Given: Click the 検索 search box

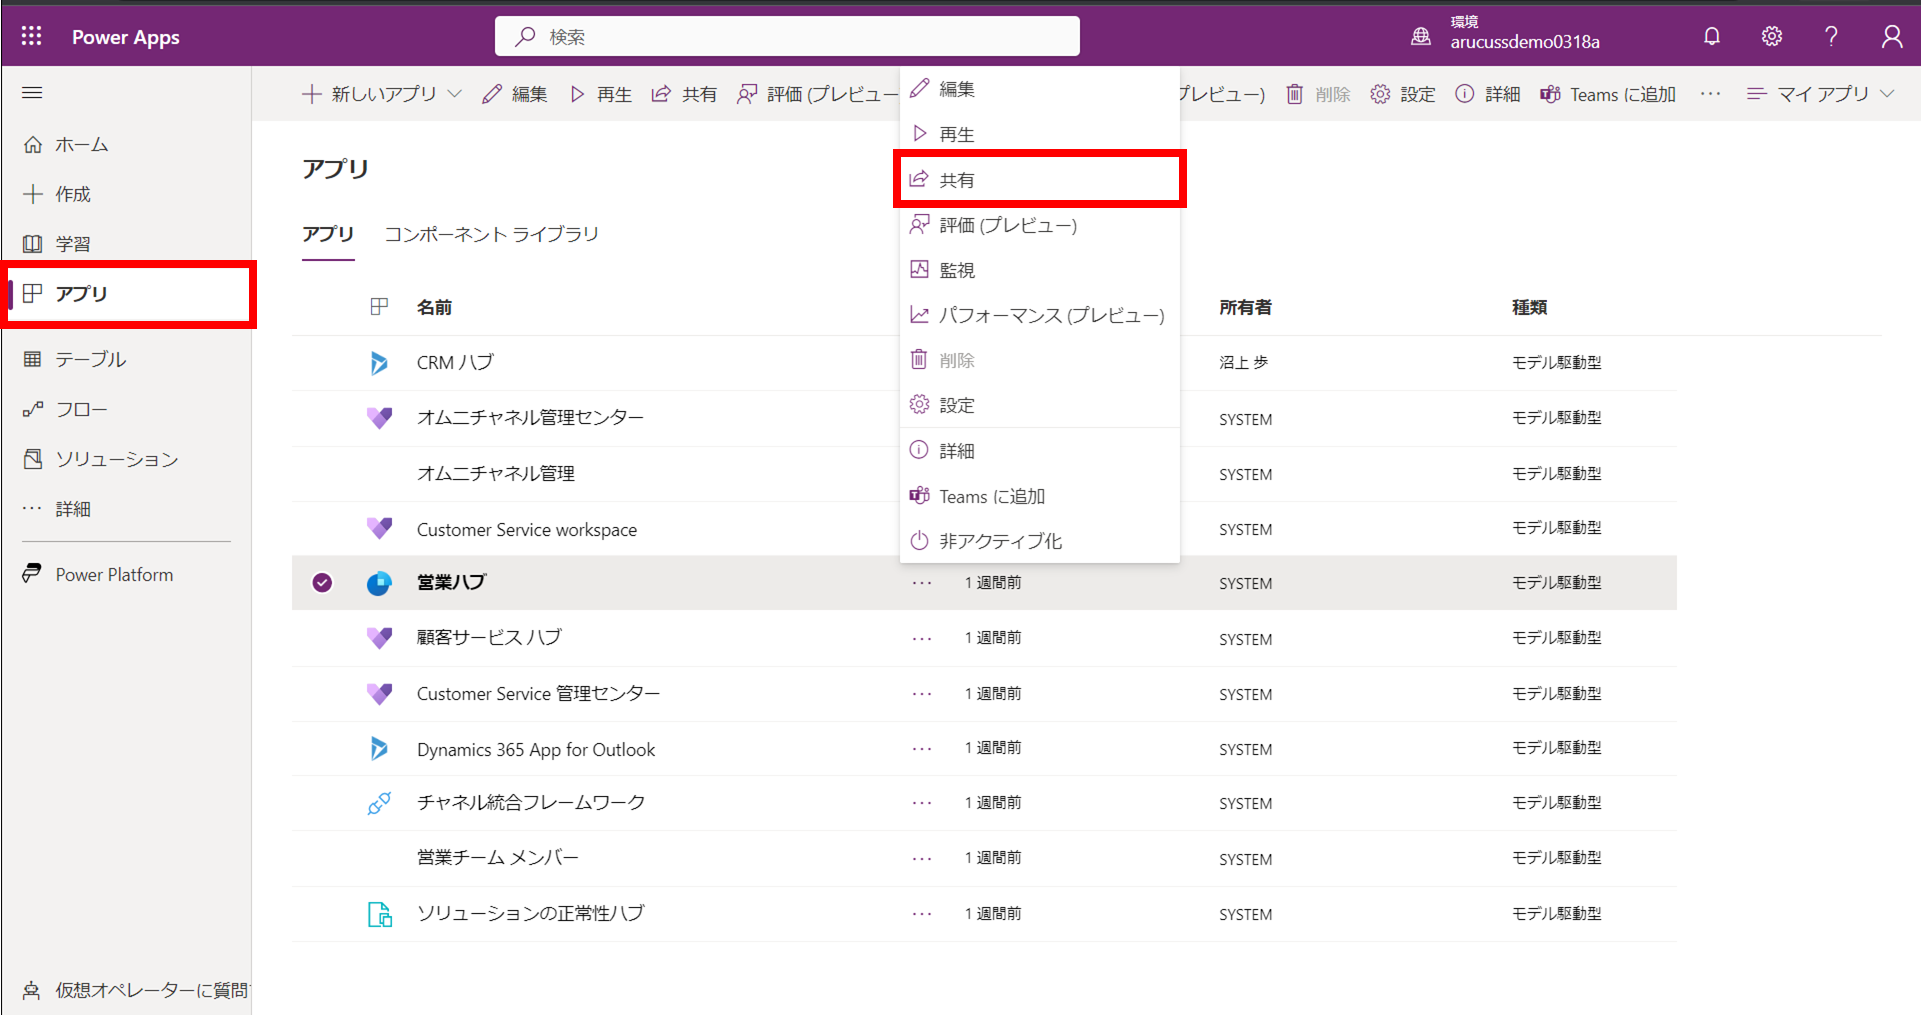Looking at the screenshot, I should click(x=787, y=37).
